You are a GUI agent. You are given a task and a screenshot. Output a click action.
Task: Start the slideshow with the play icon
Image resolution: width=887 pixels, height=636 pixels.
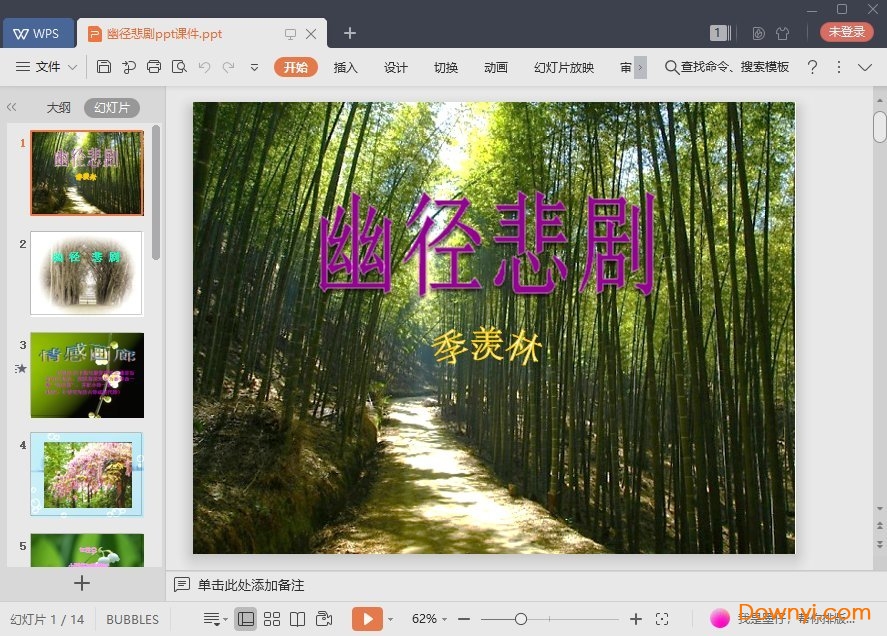point(369,618)
